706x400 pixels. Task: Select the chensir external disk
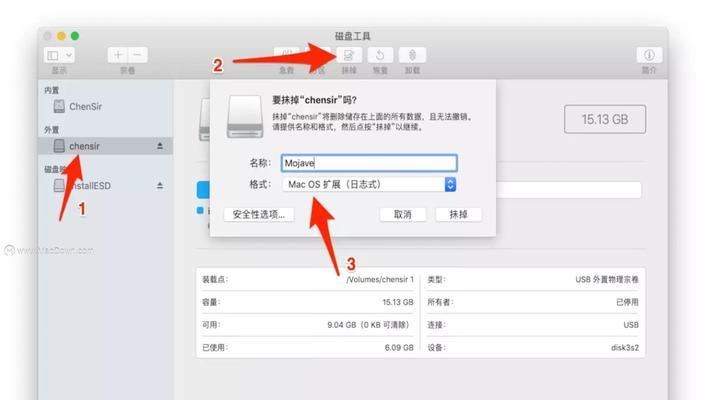[x=105, y=146]
